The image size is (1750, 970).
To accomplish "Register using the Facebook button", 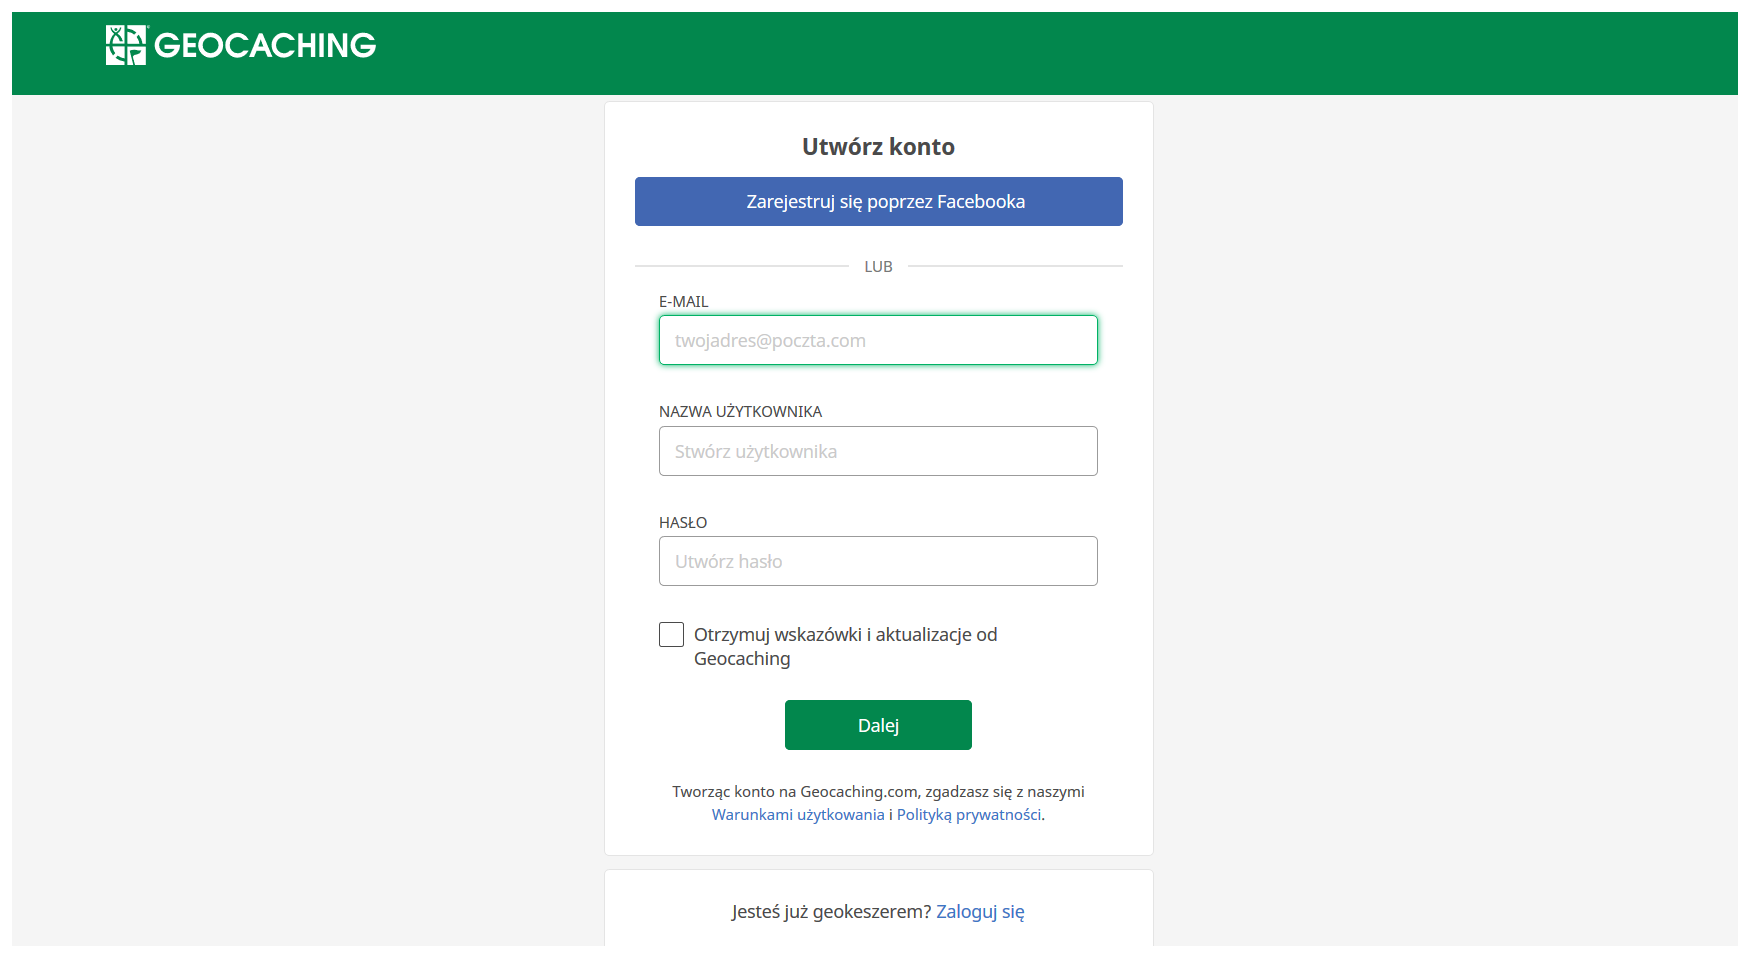I will 878,202.
